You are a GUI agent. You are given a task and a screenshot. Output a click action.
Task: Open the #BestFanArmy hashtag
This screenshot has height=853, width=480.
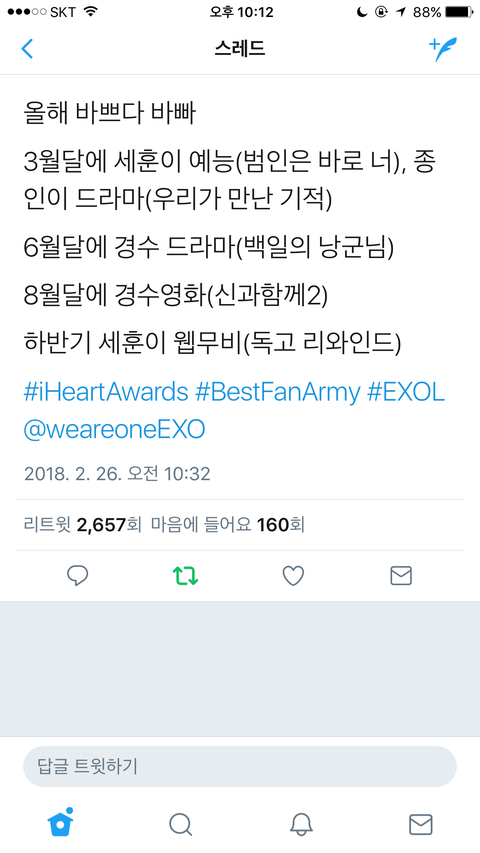tap(278, 392)
